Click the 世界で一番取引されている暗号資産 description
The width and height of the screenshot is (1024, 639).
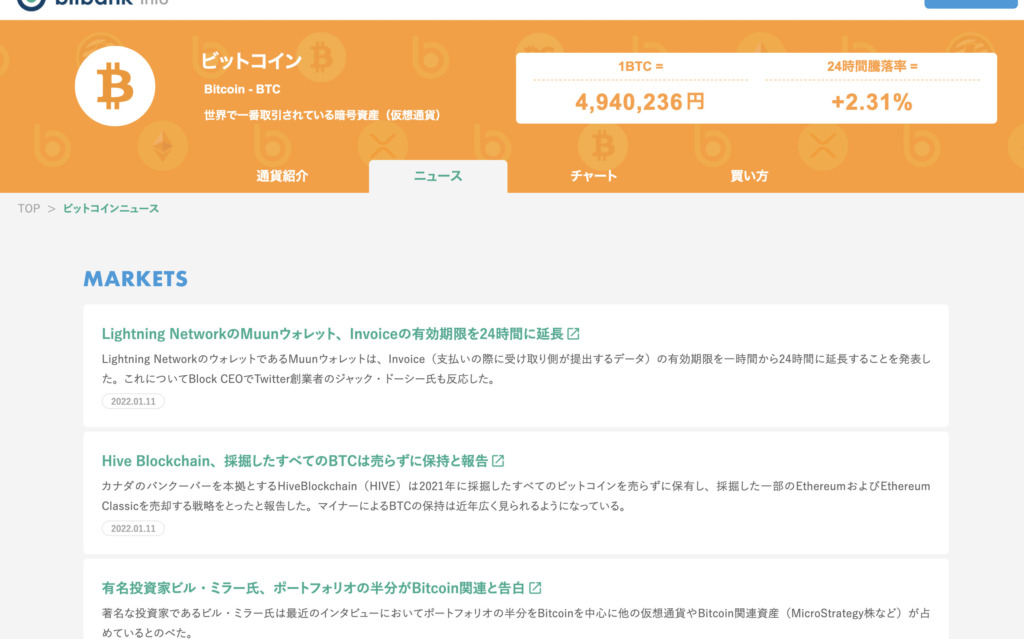coord(323,116)
